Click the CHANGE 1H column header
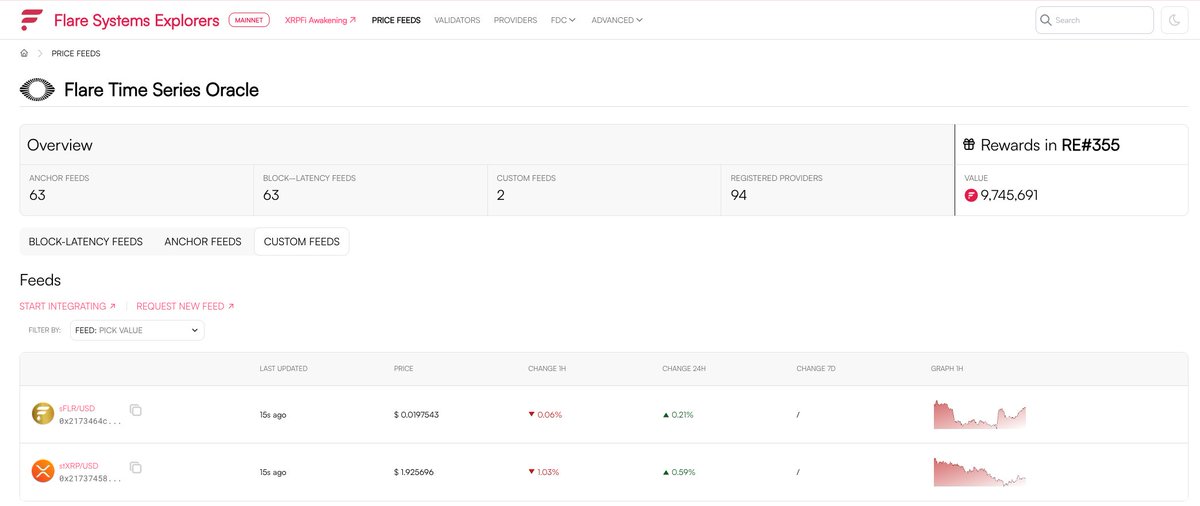This screenshot has width=1200, height=506. (x=547, y=368)
